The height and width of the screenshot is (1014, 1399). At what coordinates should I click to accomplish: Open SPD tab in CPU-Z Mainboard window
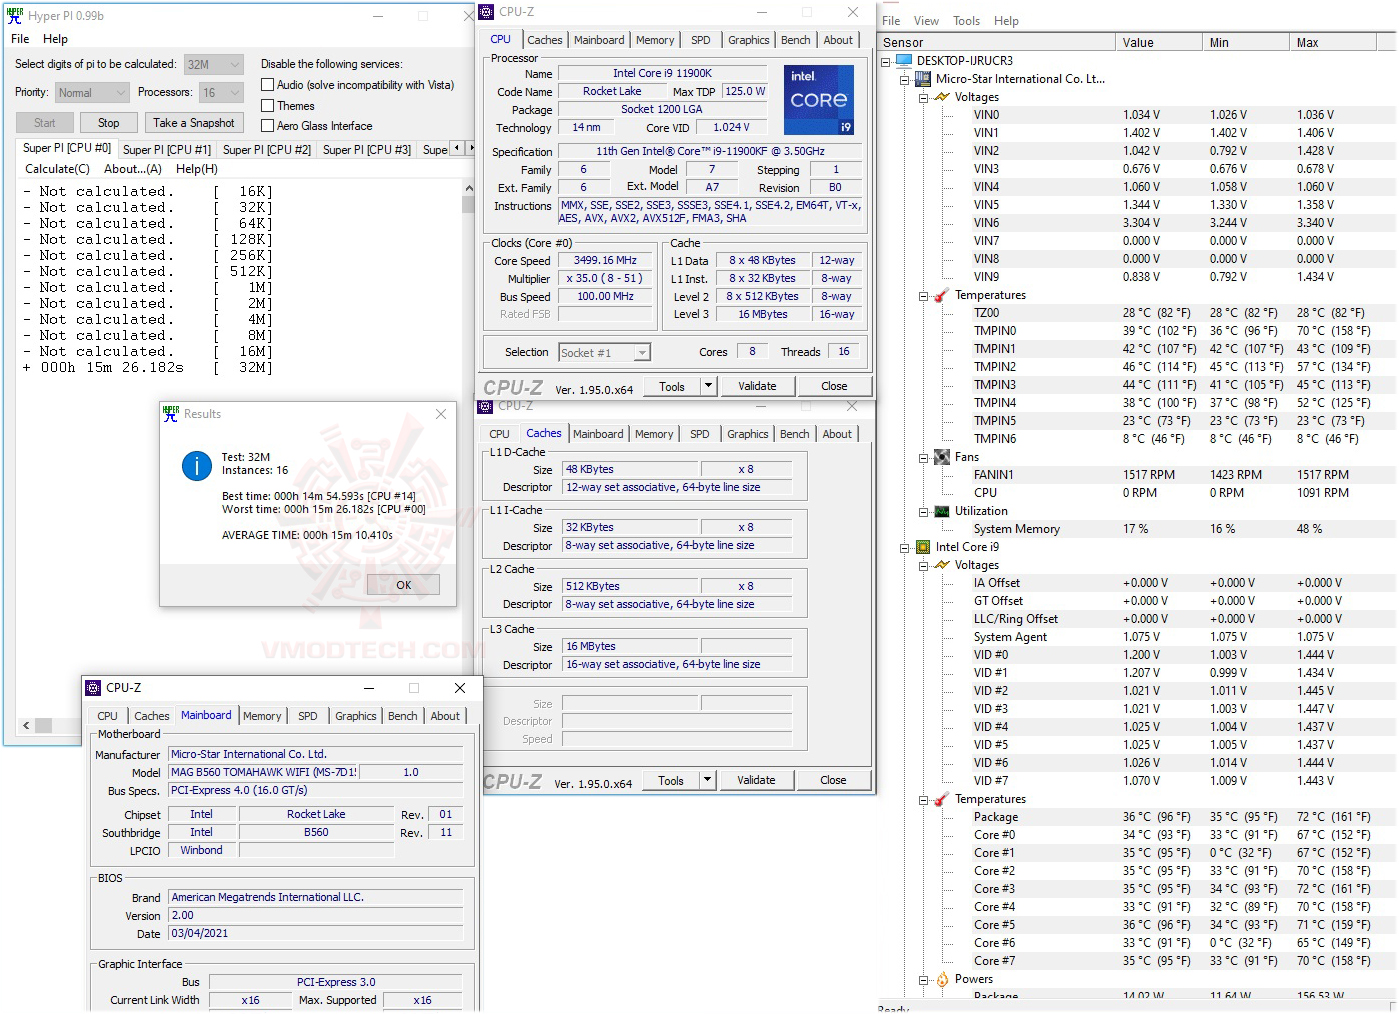click(308, 716)
